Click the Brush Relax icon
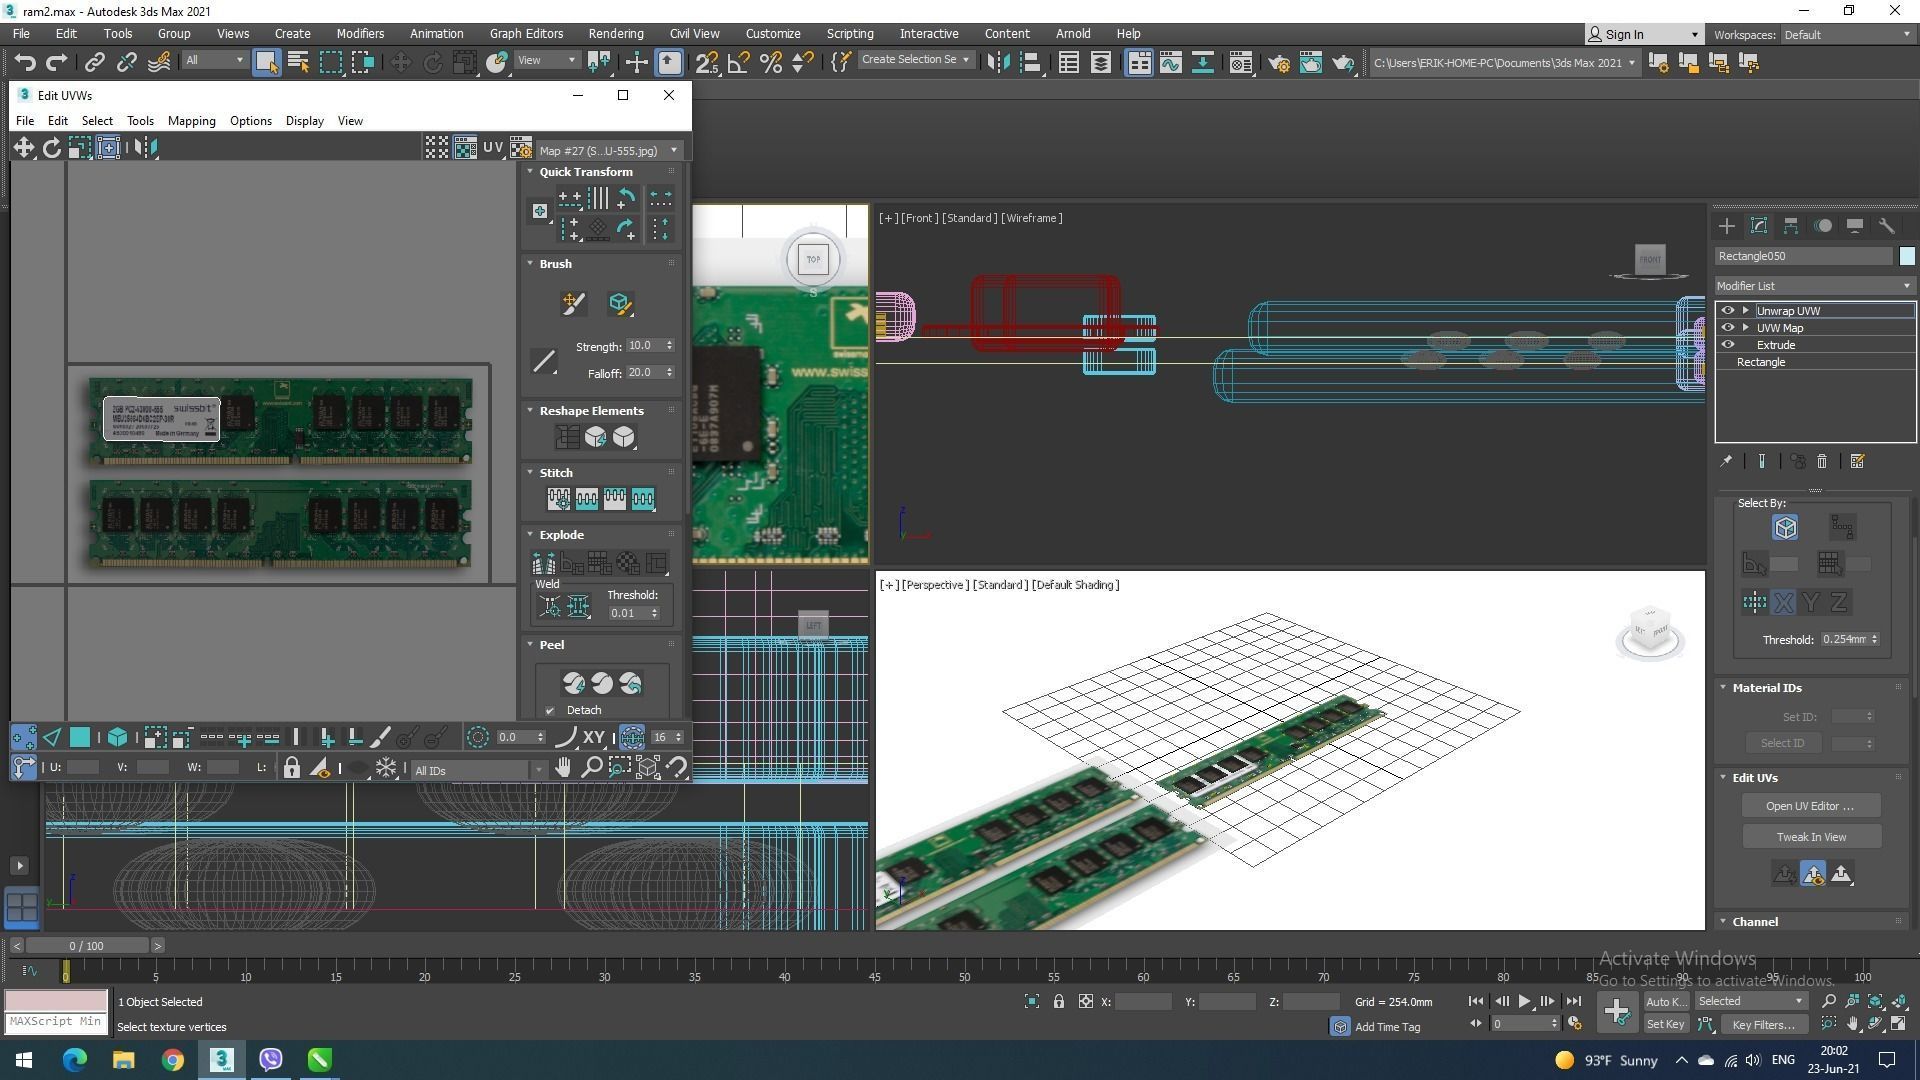 [619, 303]
